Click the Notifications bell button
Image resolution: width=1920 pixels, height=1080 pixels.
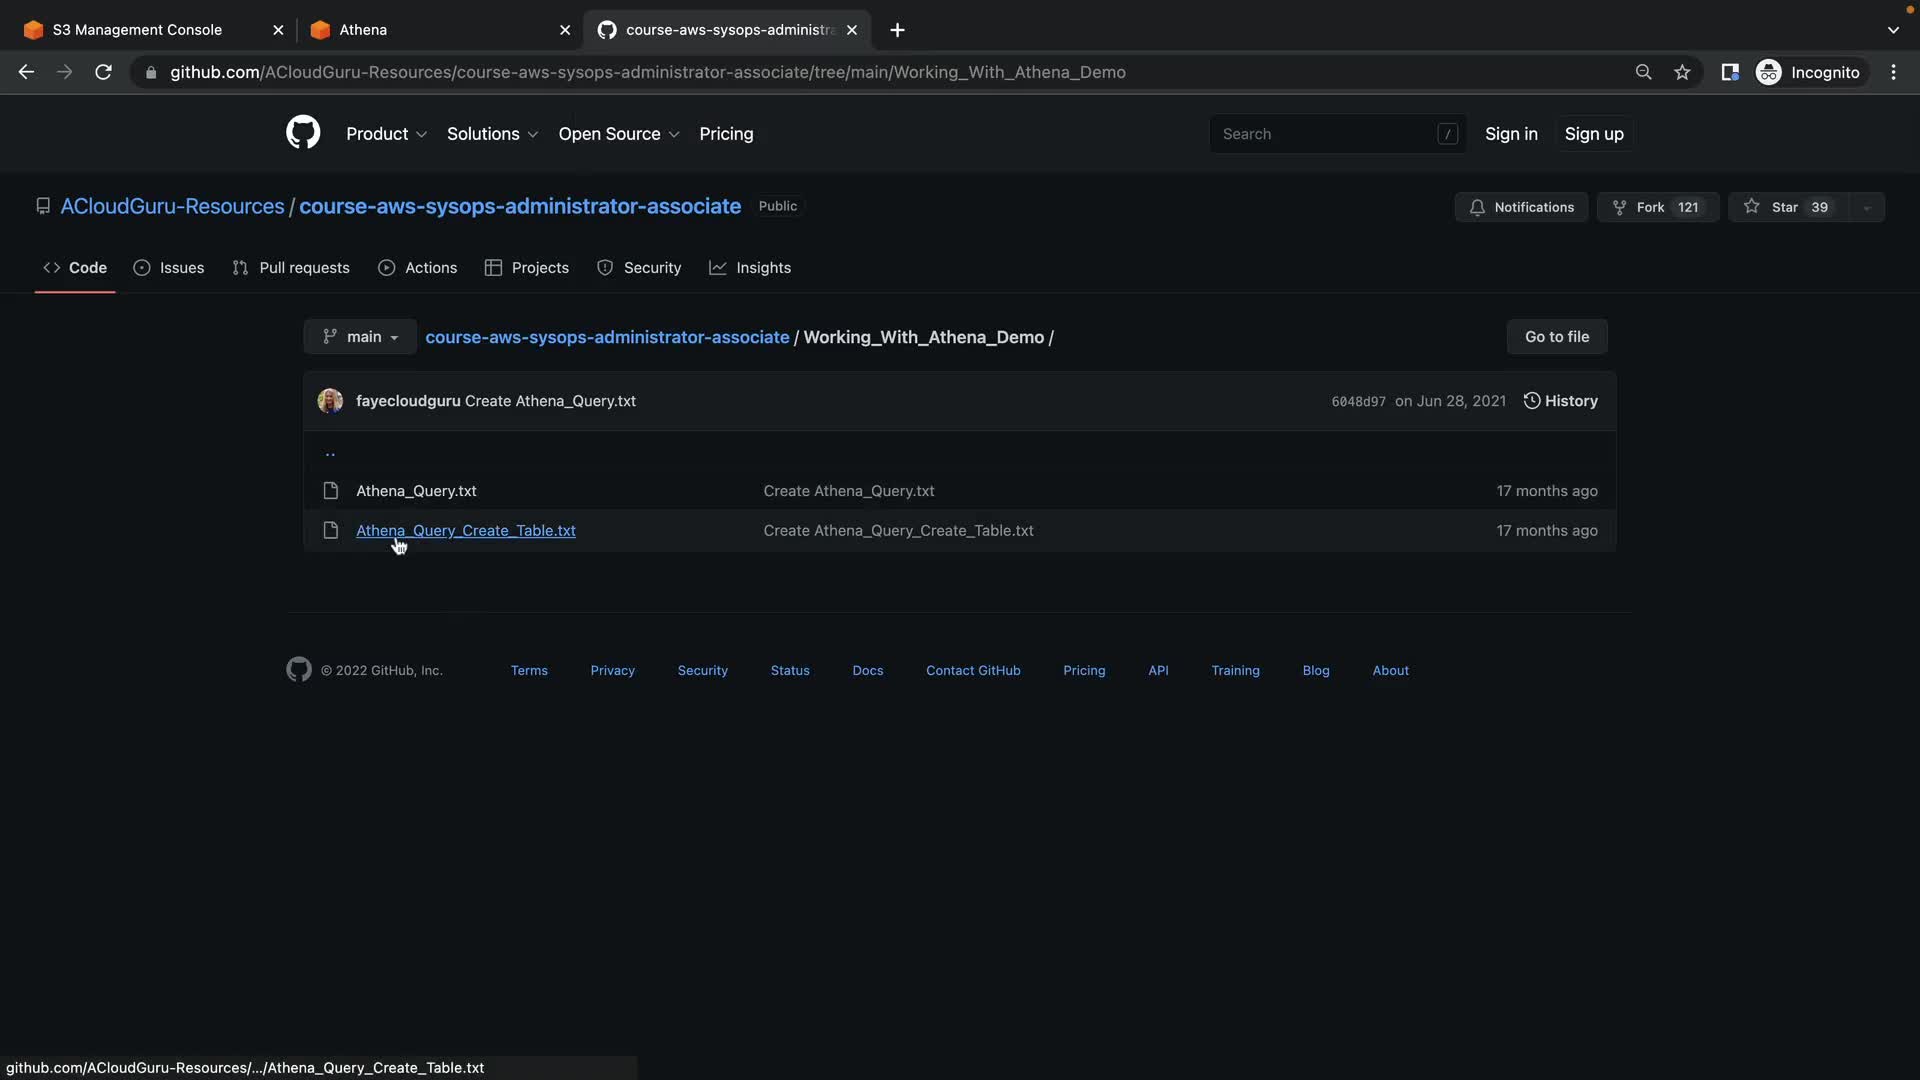coord(1521,207)
